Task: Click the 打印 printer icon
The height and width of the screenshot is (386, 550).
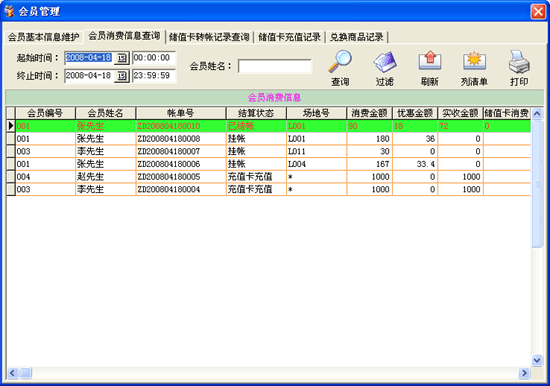Action: coord(519,61)
